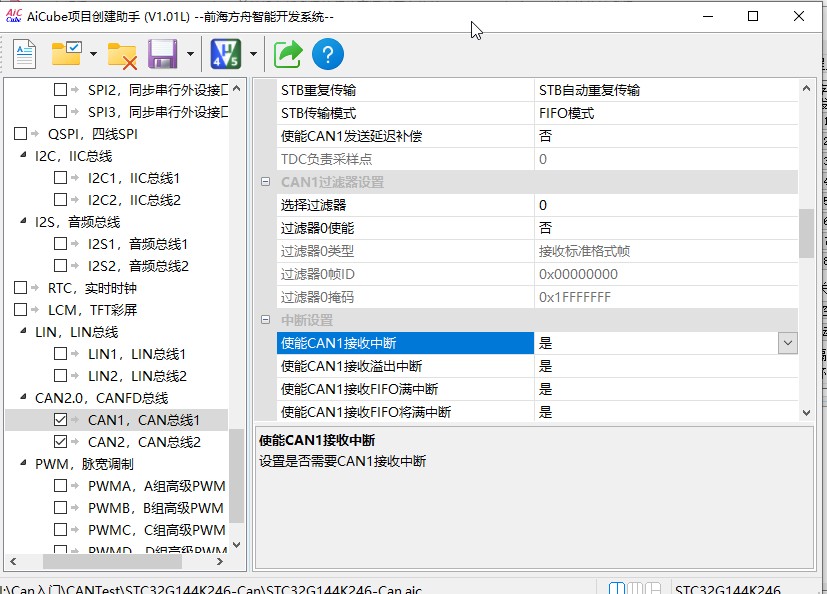Screen dimensions: 827x594
Task: Click the new project document icon
Action: point(24,54)
